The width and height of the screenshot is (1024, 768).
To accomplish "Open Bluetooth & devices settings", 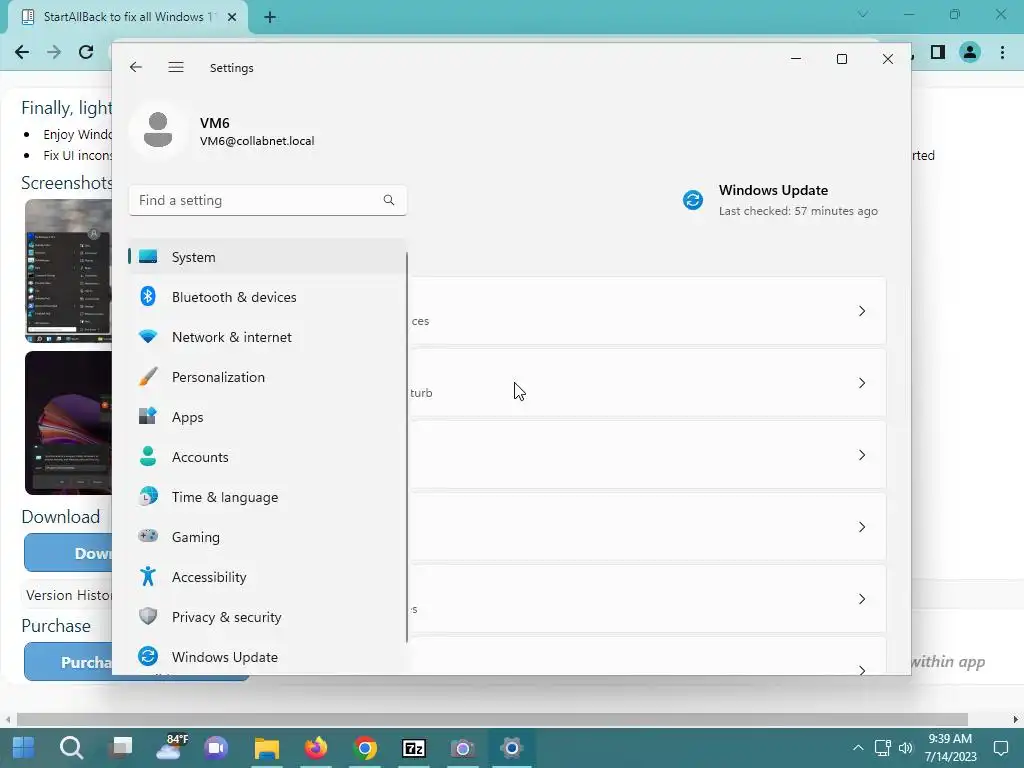I will [267, 296].
